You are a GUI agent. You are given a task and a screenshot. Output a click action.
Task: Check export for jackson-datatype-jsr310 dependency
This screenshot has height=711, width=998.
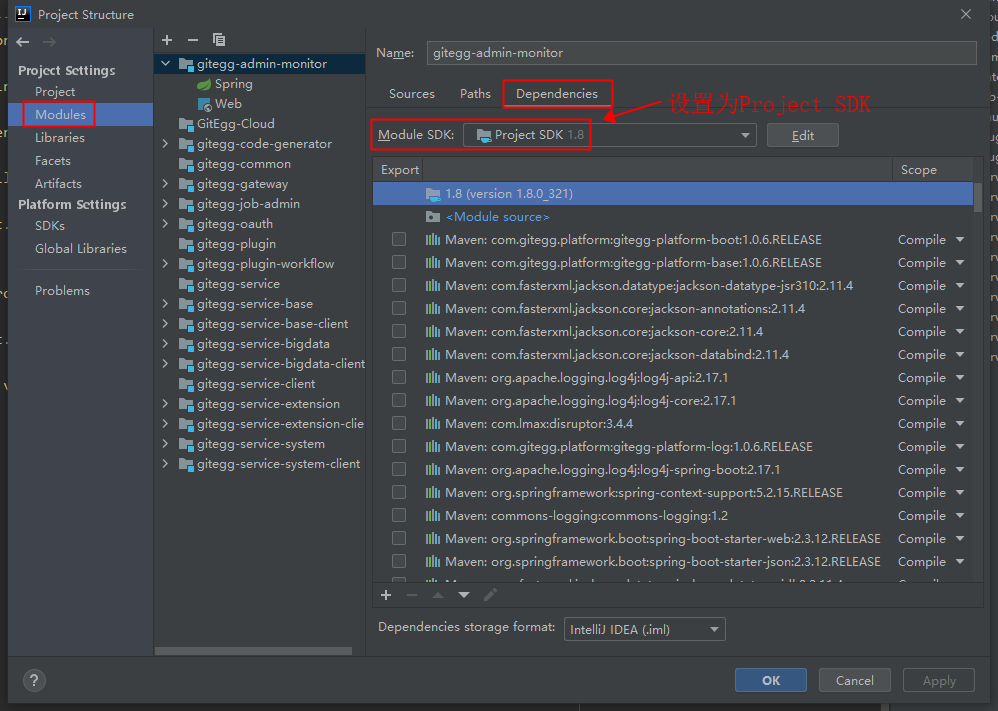399,285
